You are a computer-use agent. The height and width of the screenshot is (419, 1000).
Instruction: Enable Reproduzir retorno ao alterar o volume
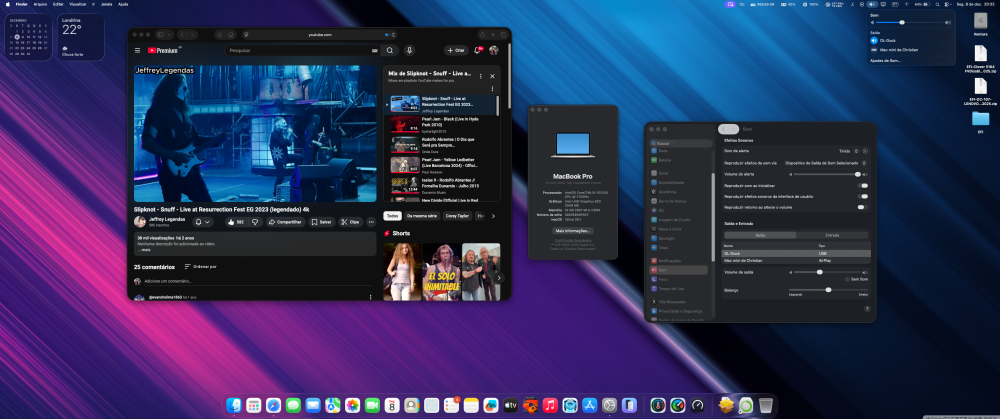point(863,207)
